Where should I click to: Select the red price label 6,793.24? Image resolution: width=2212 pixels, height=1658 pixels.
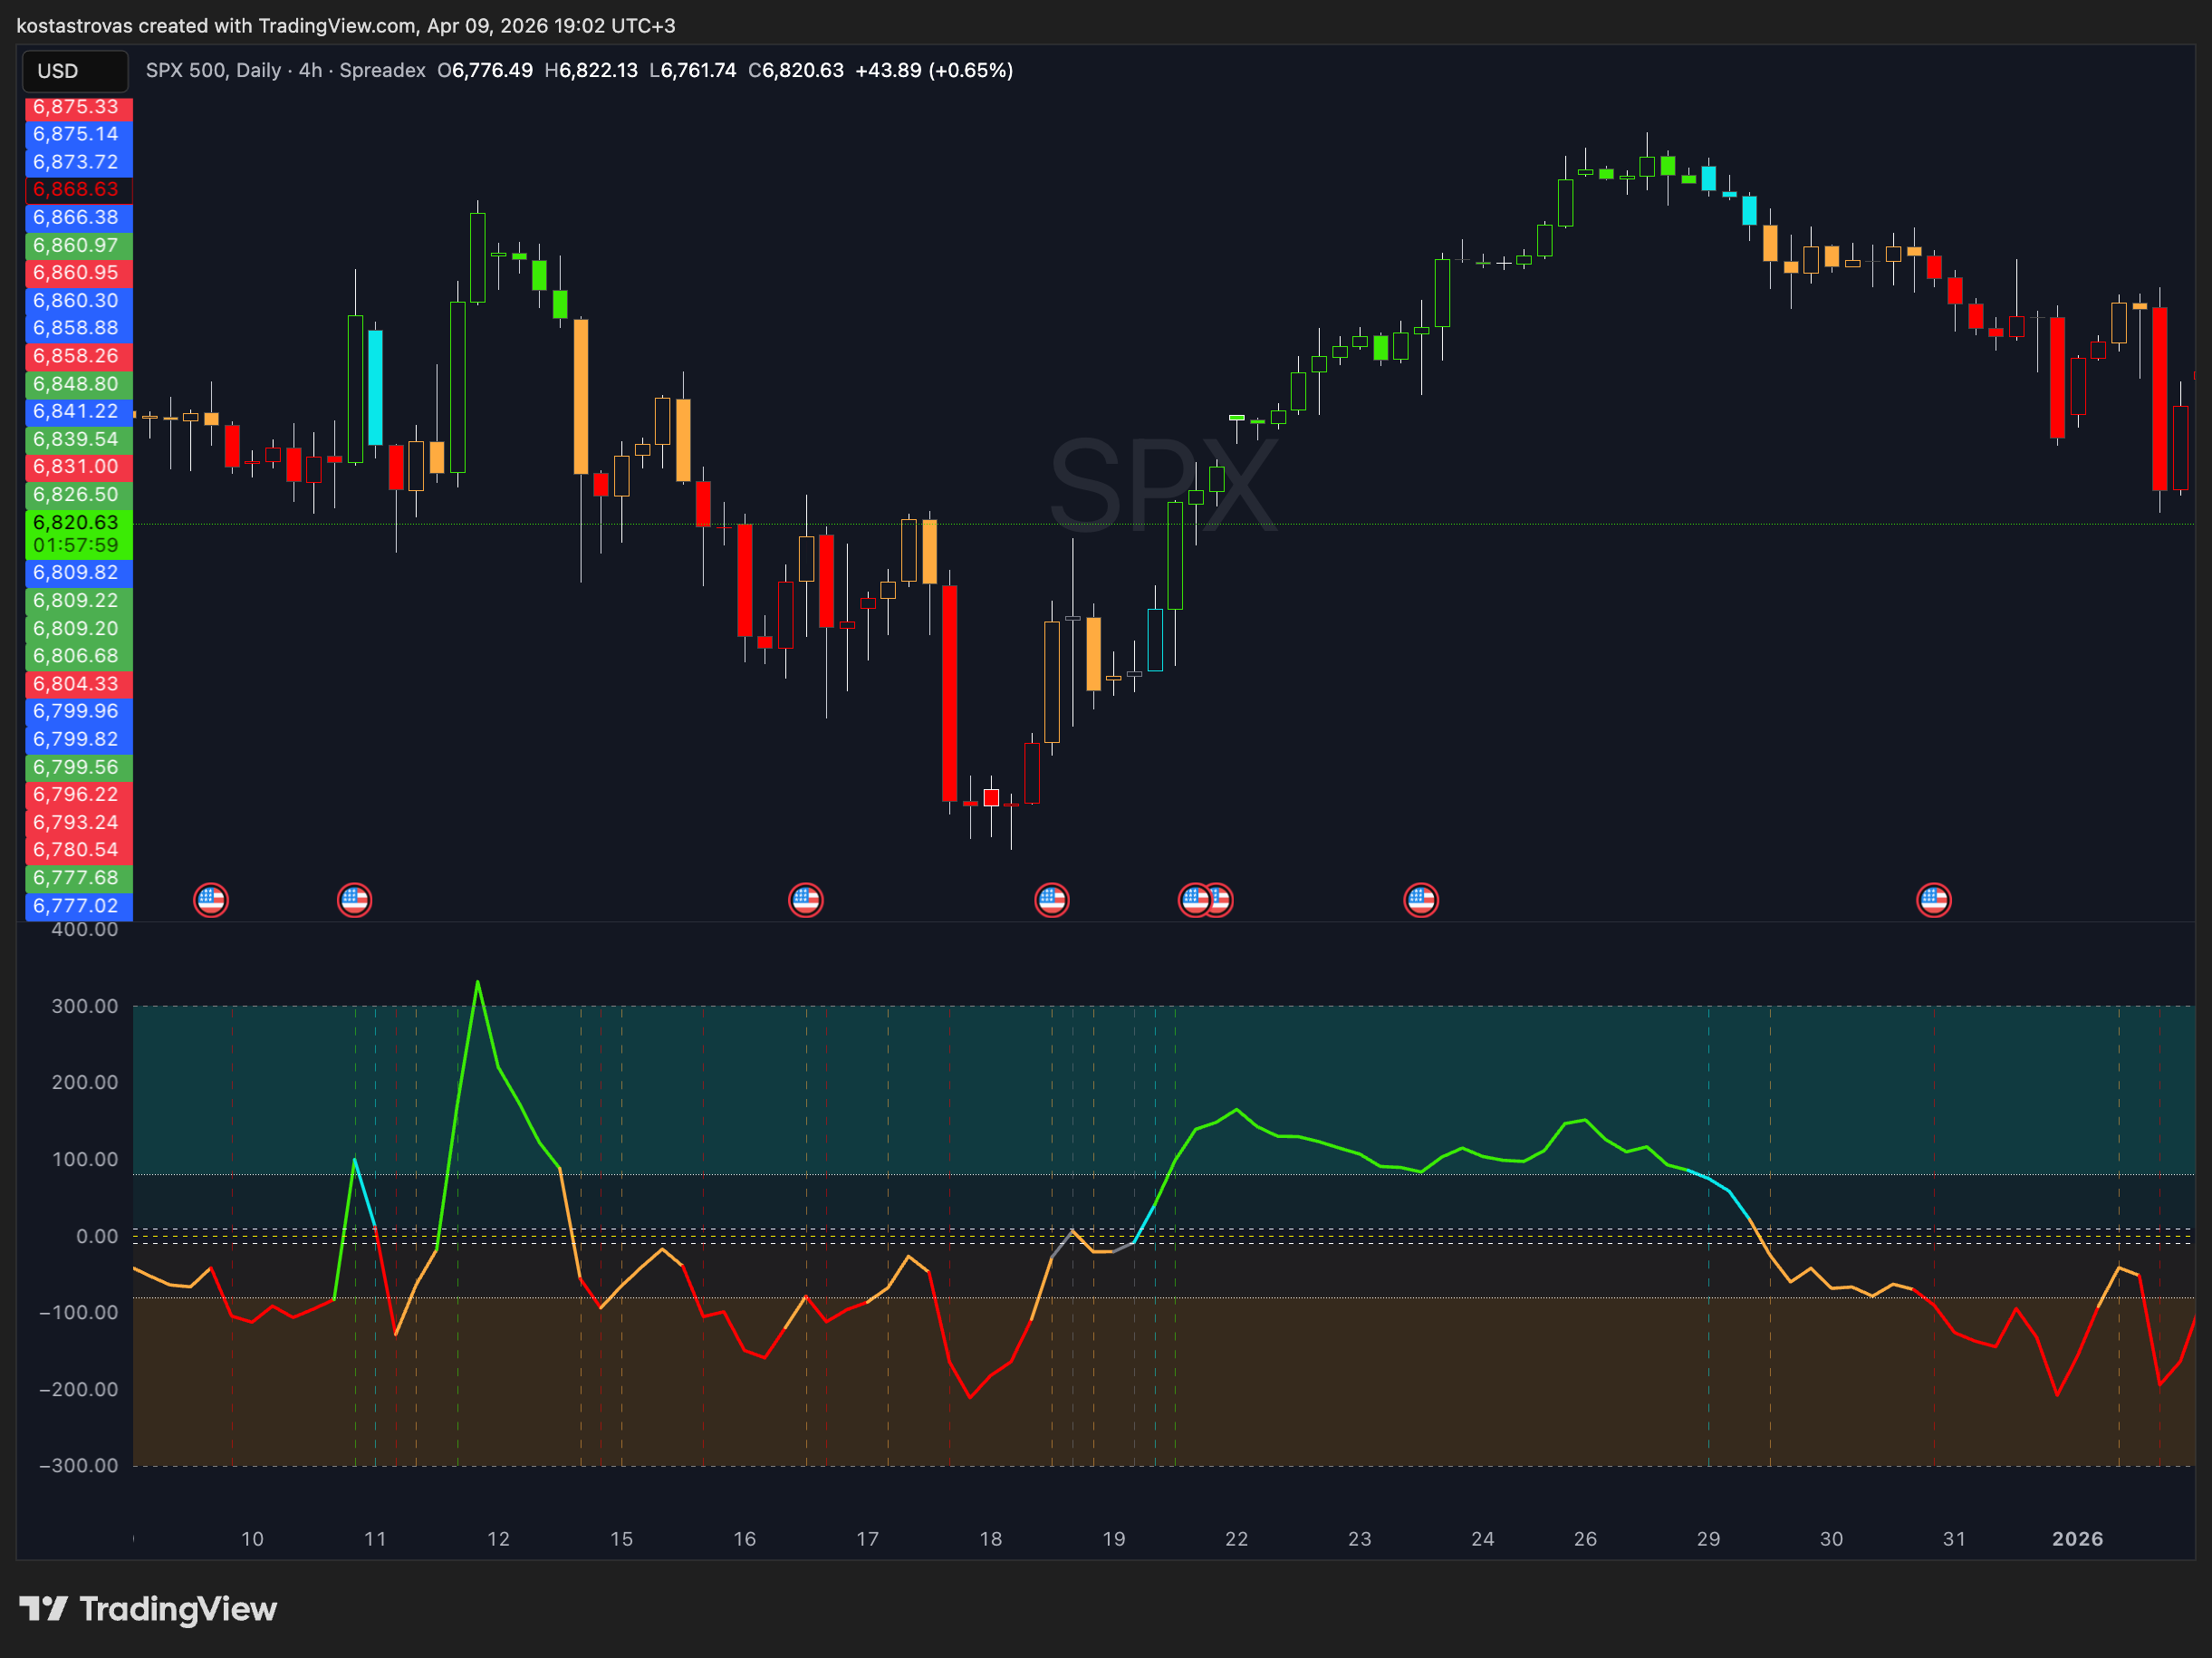pyautogui.click(x=78, y=822)
